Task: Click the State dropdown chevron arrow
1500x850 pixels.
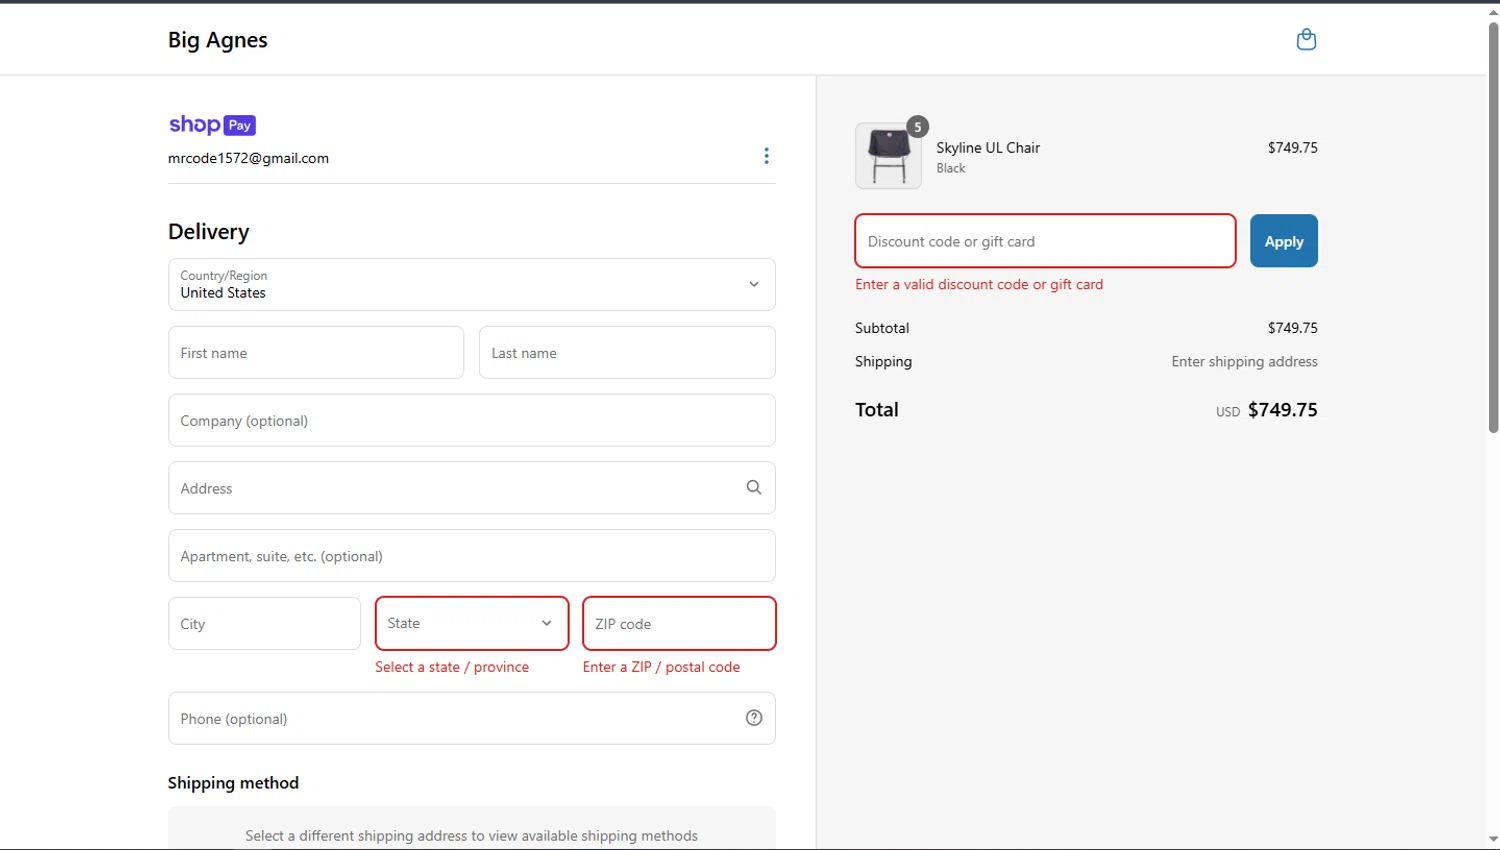Action: point(547,623)
